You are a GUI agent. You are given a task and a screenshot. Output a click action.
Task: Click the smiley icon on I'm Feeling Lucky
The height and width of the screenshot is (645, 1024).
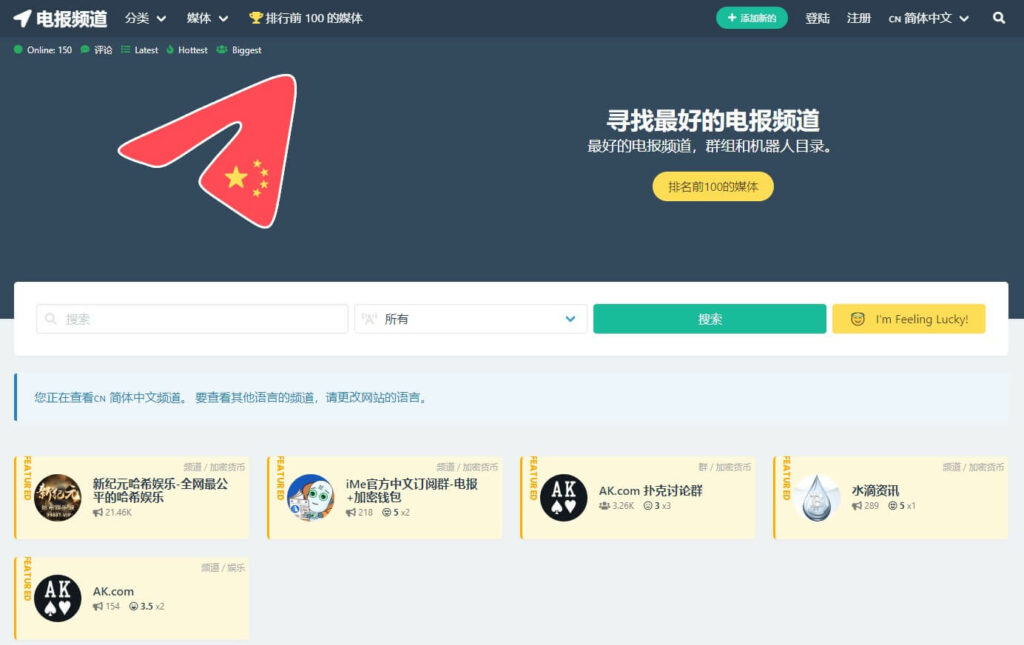[x=857, y=319]
